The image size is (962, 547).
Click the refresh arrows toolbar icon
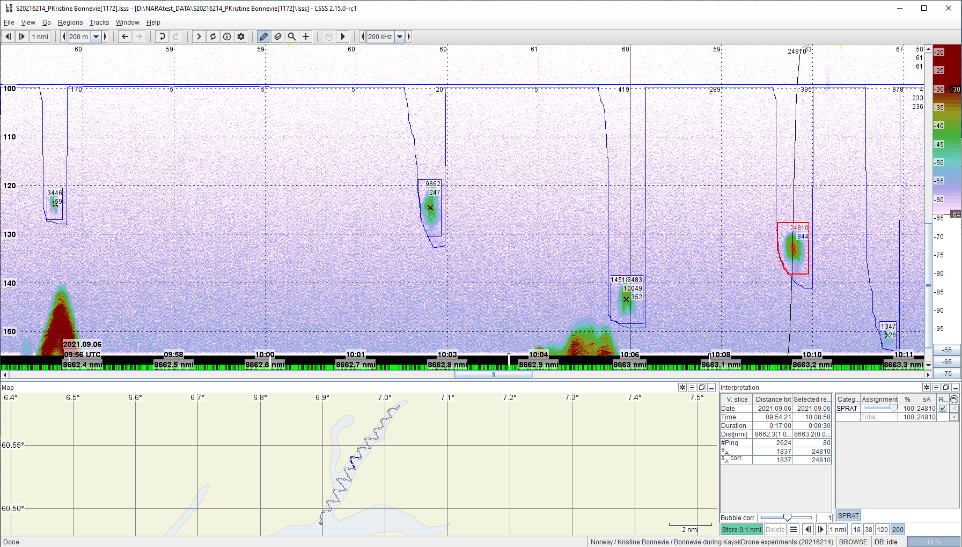(x=213, y=36)
